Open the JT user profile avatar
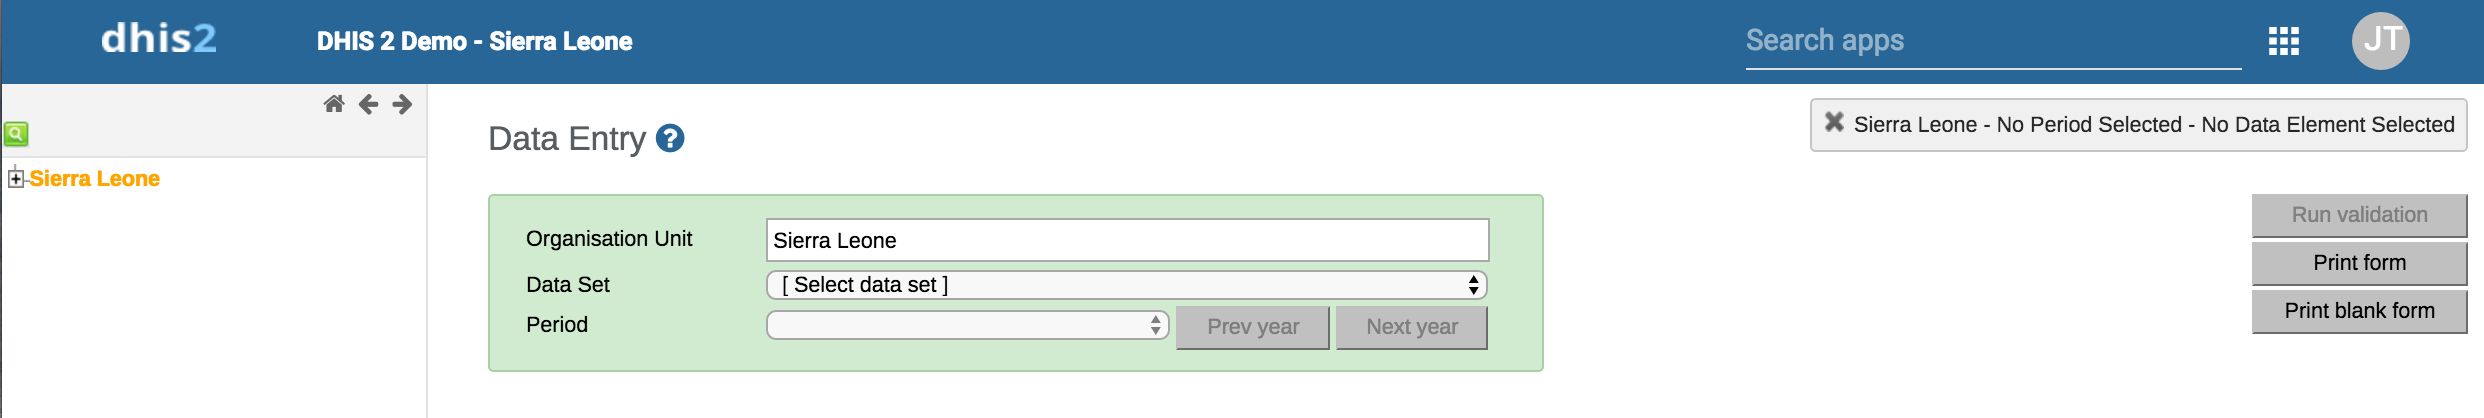The image size is (2484, 418). click(2380, 41)
